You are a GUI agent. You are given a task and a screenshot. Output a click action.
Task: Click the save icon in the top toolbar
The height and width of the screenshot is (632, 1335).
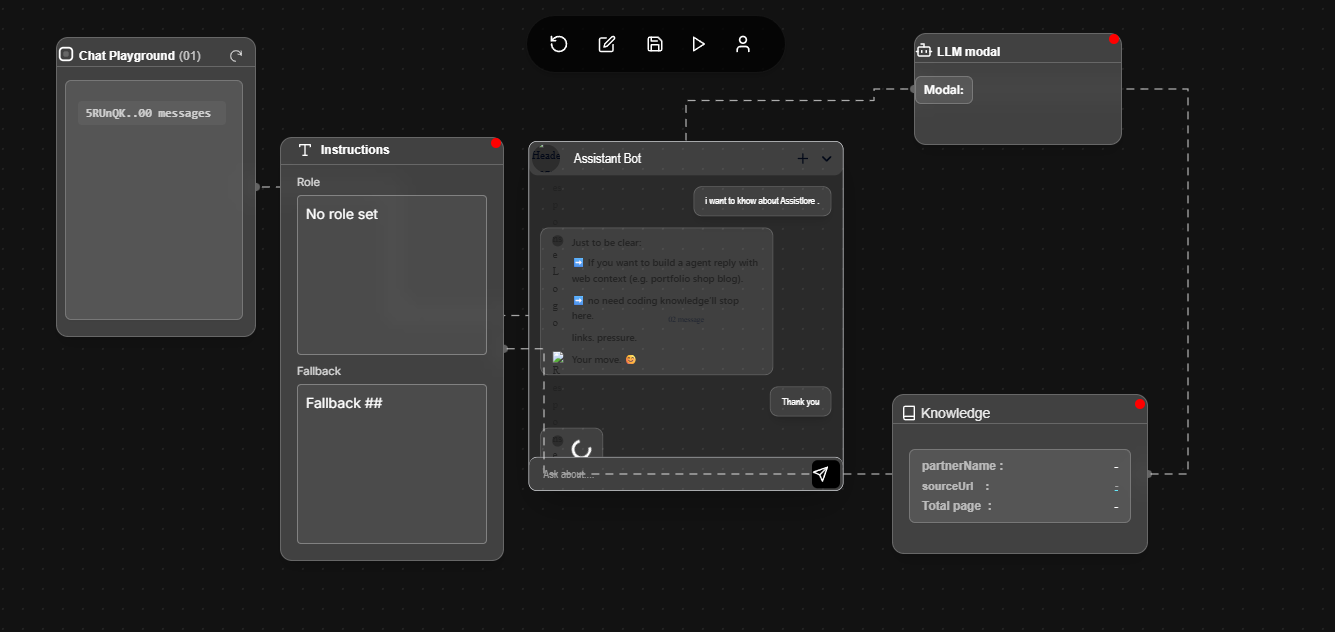coord(655,44)
